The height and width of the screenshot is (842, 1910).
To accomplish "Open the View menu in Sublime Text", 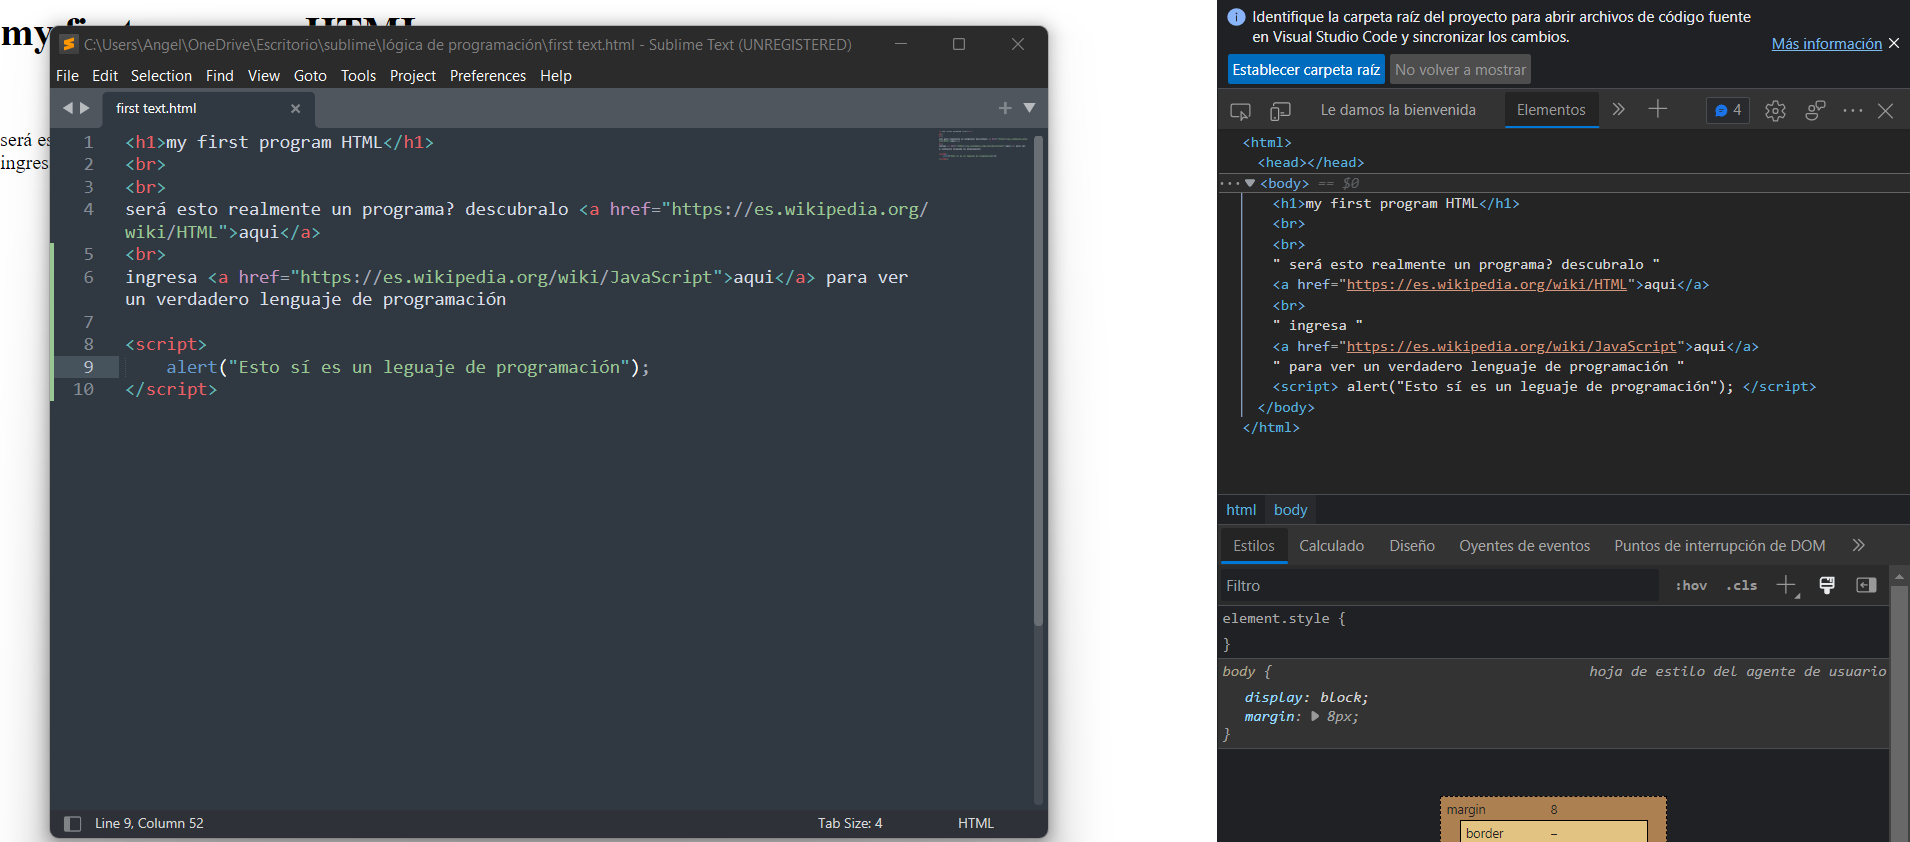I will coord(264,76).
